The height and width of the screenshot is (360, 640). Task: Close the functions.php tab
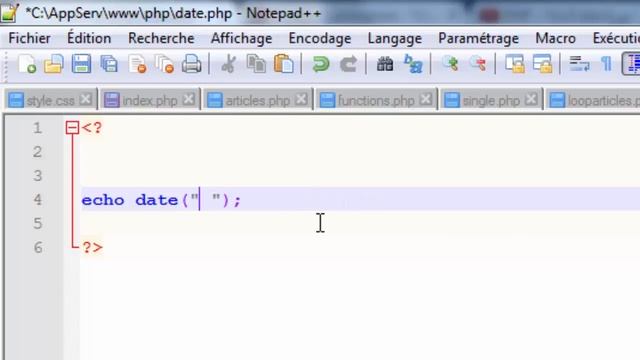[x=426, y=99]
